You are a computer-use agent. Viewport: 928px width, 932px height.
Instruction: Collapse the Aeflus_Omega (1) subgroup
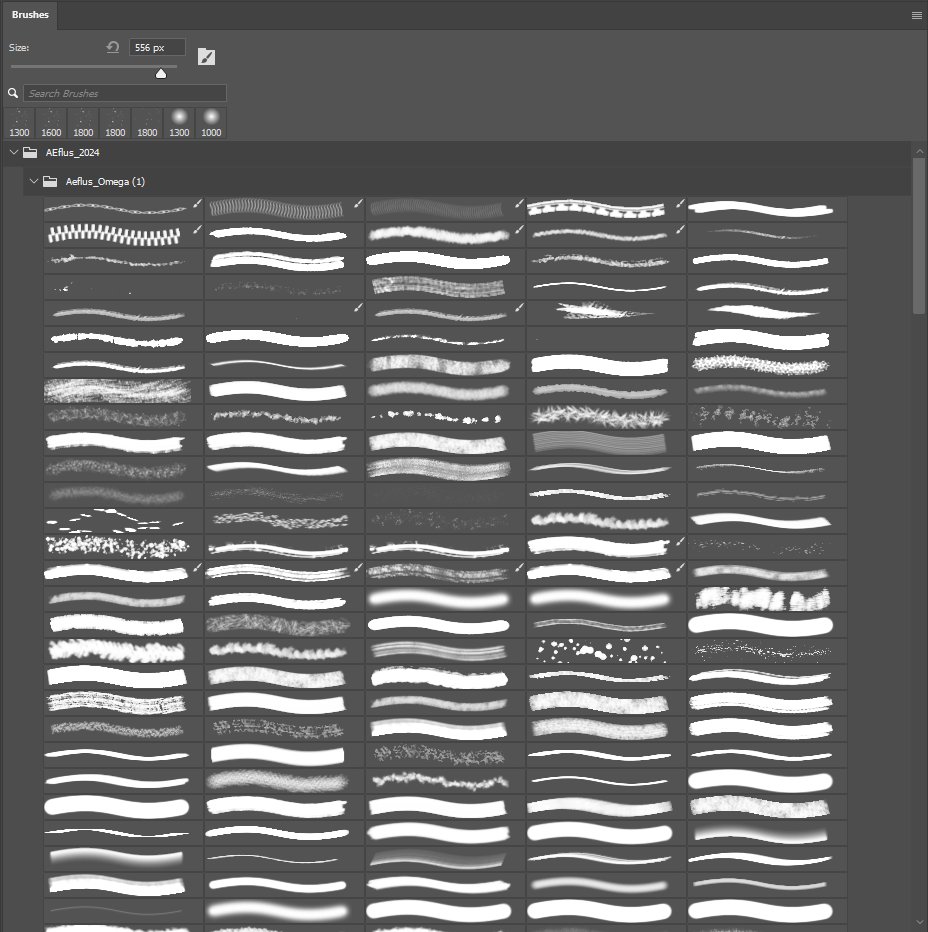(33, 181)
